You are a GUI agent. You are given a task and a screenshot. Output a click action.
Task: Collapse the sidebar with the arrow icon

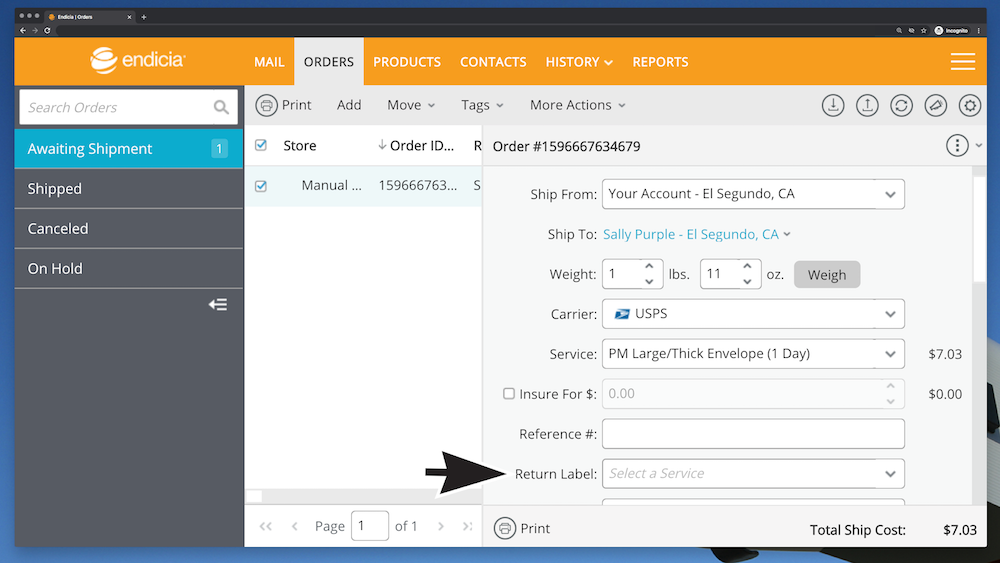coord(218,305)
